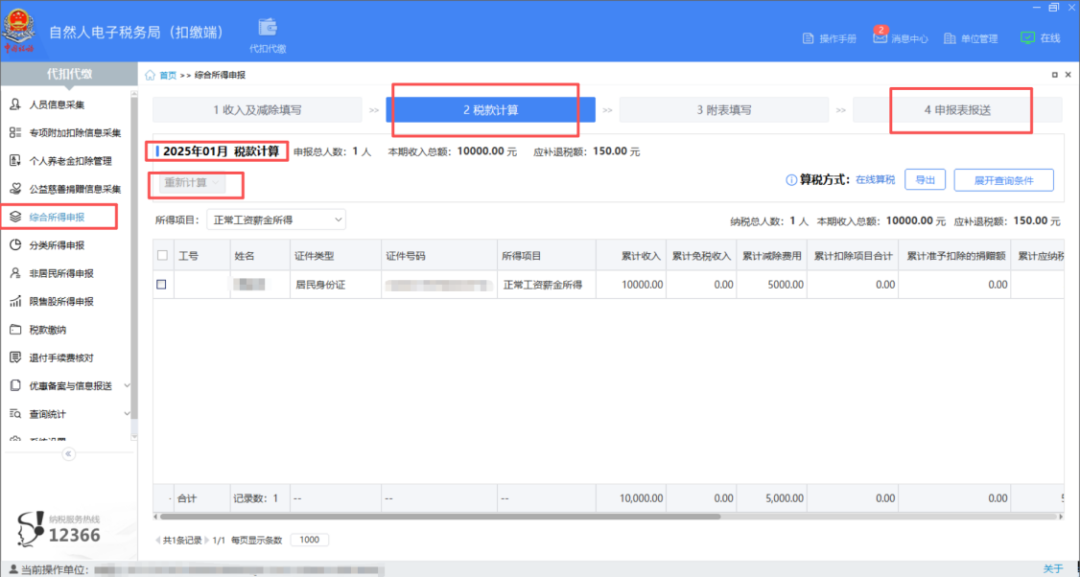Viewport: 1080px width, 577px height.
Task: Open the 代扣代缴 module icon in header
Action: 267,29
